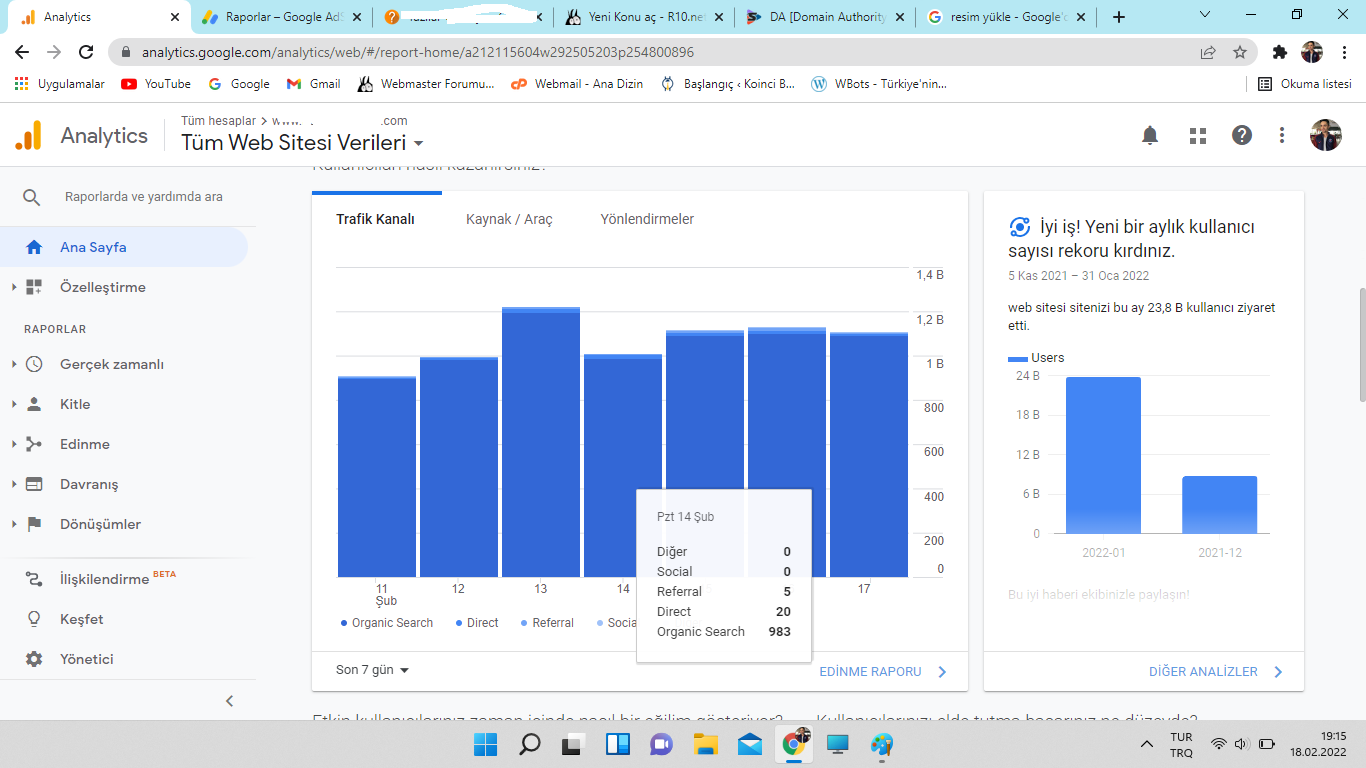This screenshot has height=768, width=1366.
Task: Collapse the left navigation sidebar
Action: 229,701
